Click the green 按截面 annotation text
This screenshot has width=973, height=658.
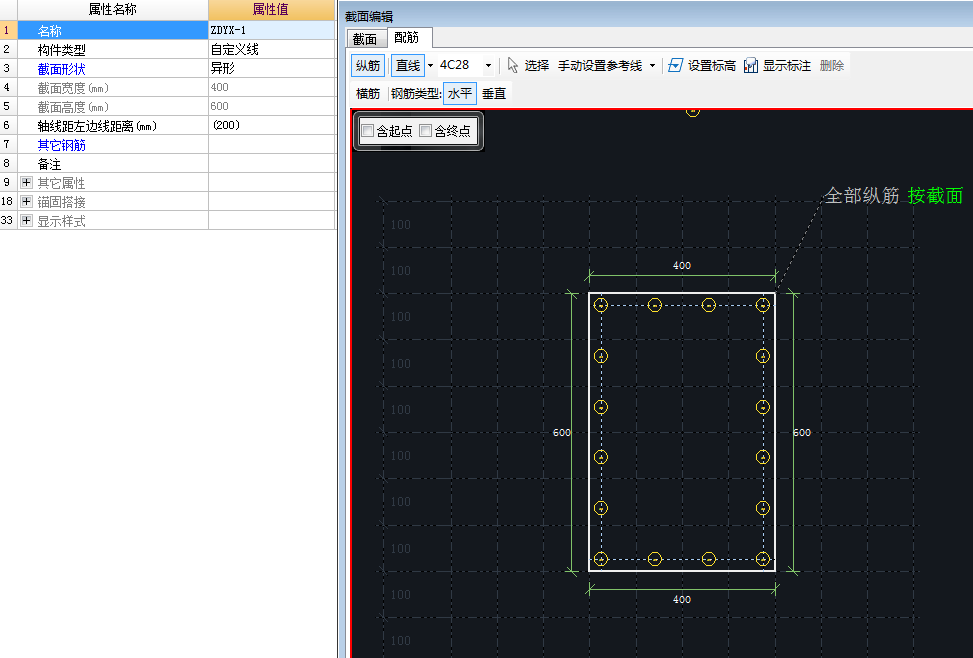pyautogui.click(x=935, y=196)
